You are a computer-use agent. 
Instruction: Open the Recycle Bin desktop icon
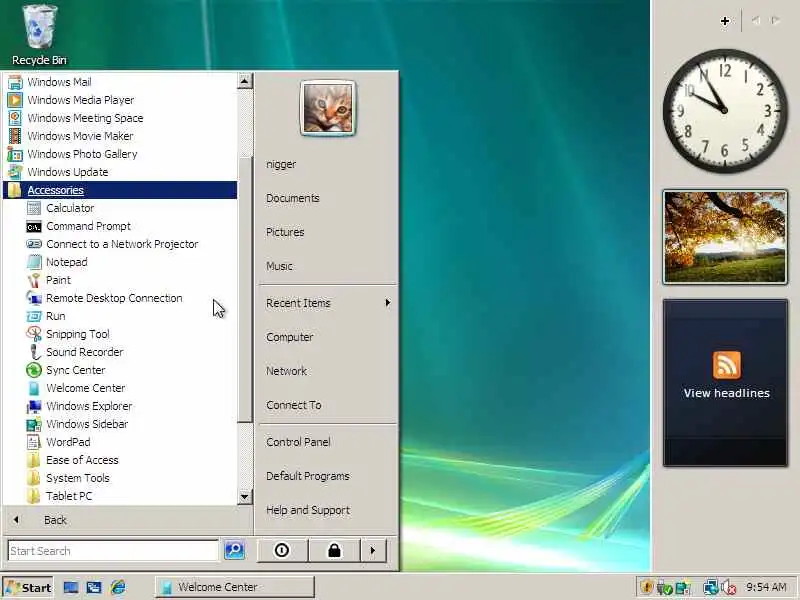[x=39, y=34]
